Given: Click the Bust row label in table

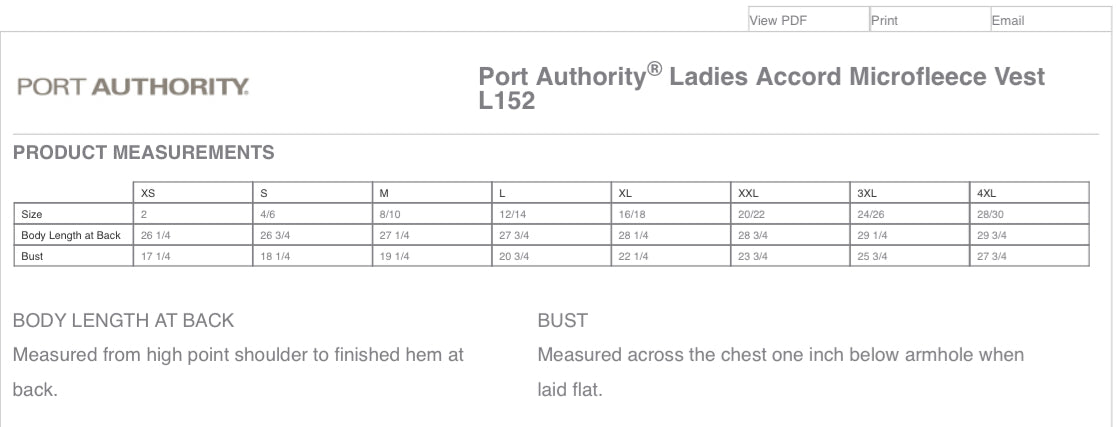Looking at the screenshot, I should point(33,256).
